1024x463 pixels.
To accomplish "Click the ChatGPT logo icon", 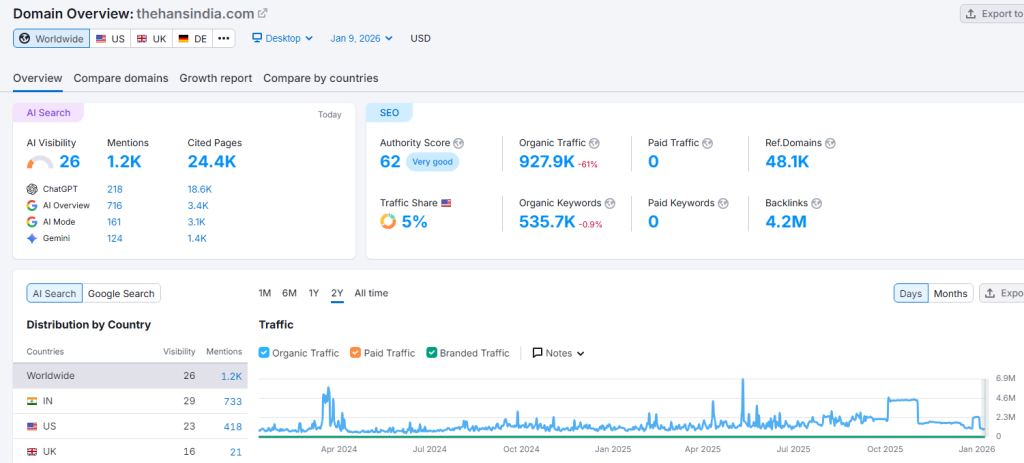I will tap(33, 189).
